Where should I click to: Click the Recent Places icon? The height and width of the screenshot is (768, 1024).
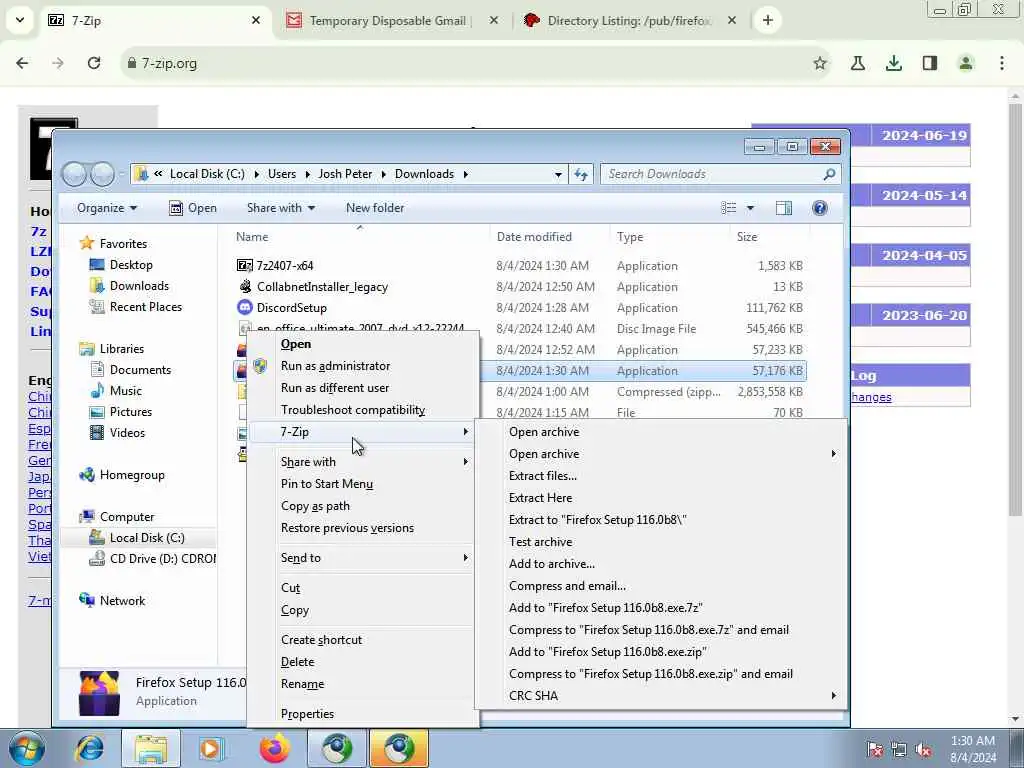coord(97,306)
